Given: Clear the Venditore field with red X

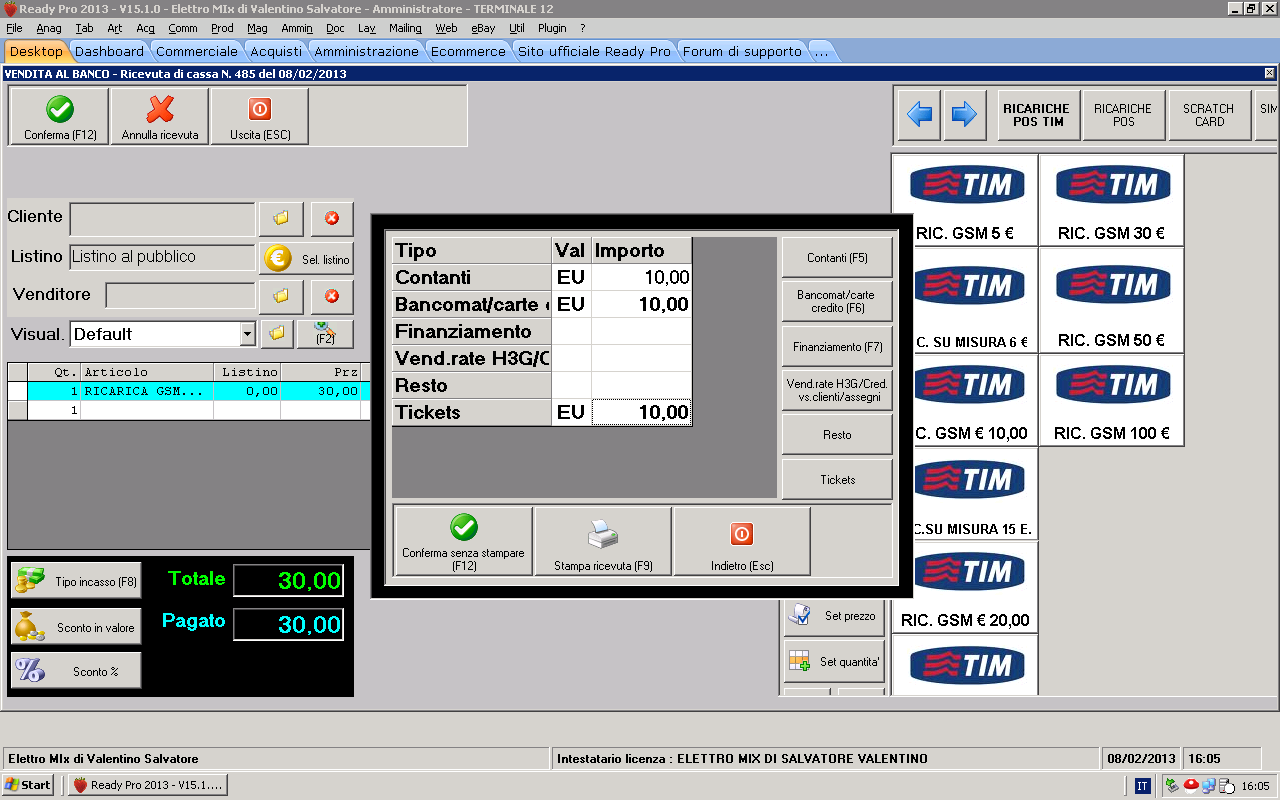Looking at the screenshot, I should (x=332, y=296).
